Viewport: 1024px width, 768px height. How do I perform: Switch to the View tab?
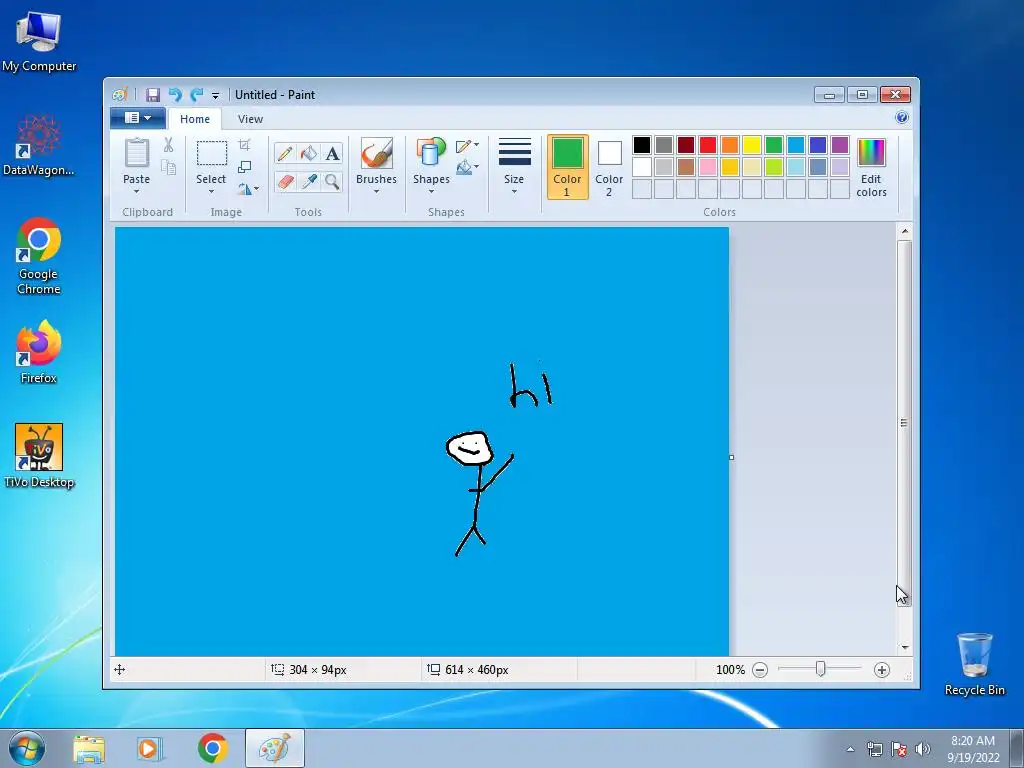point(250,119)
